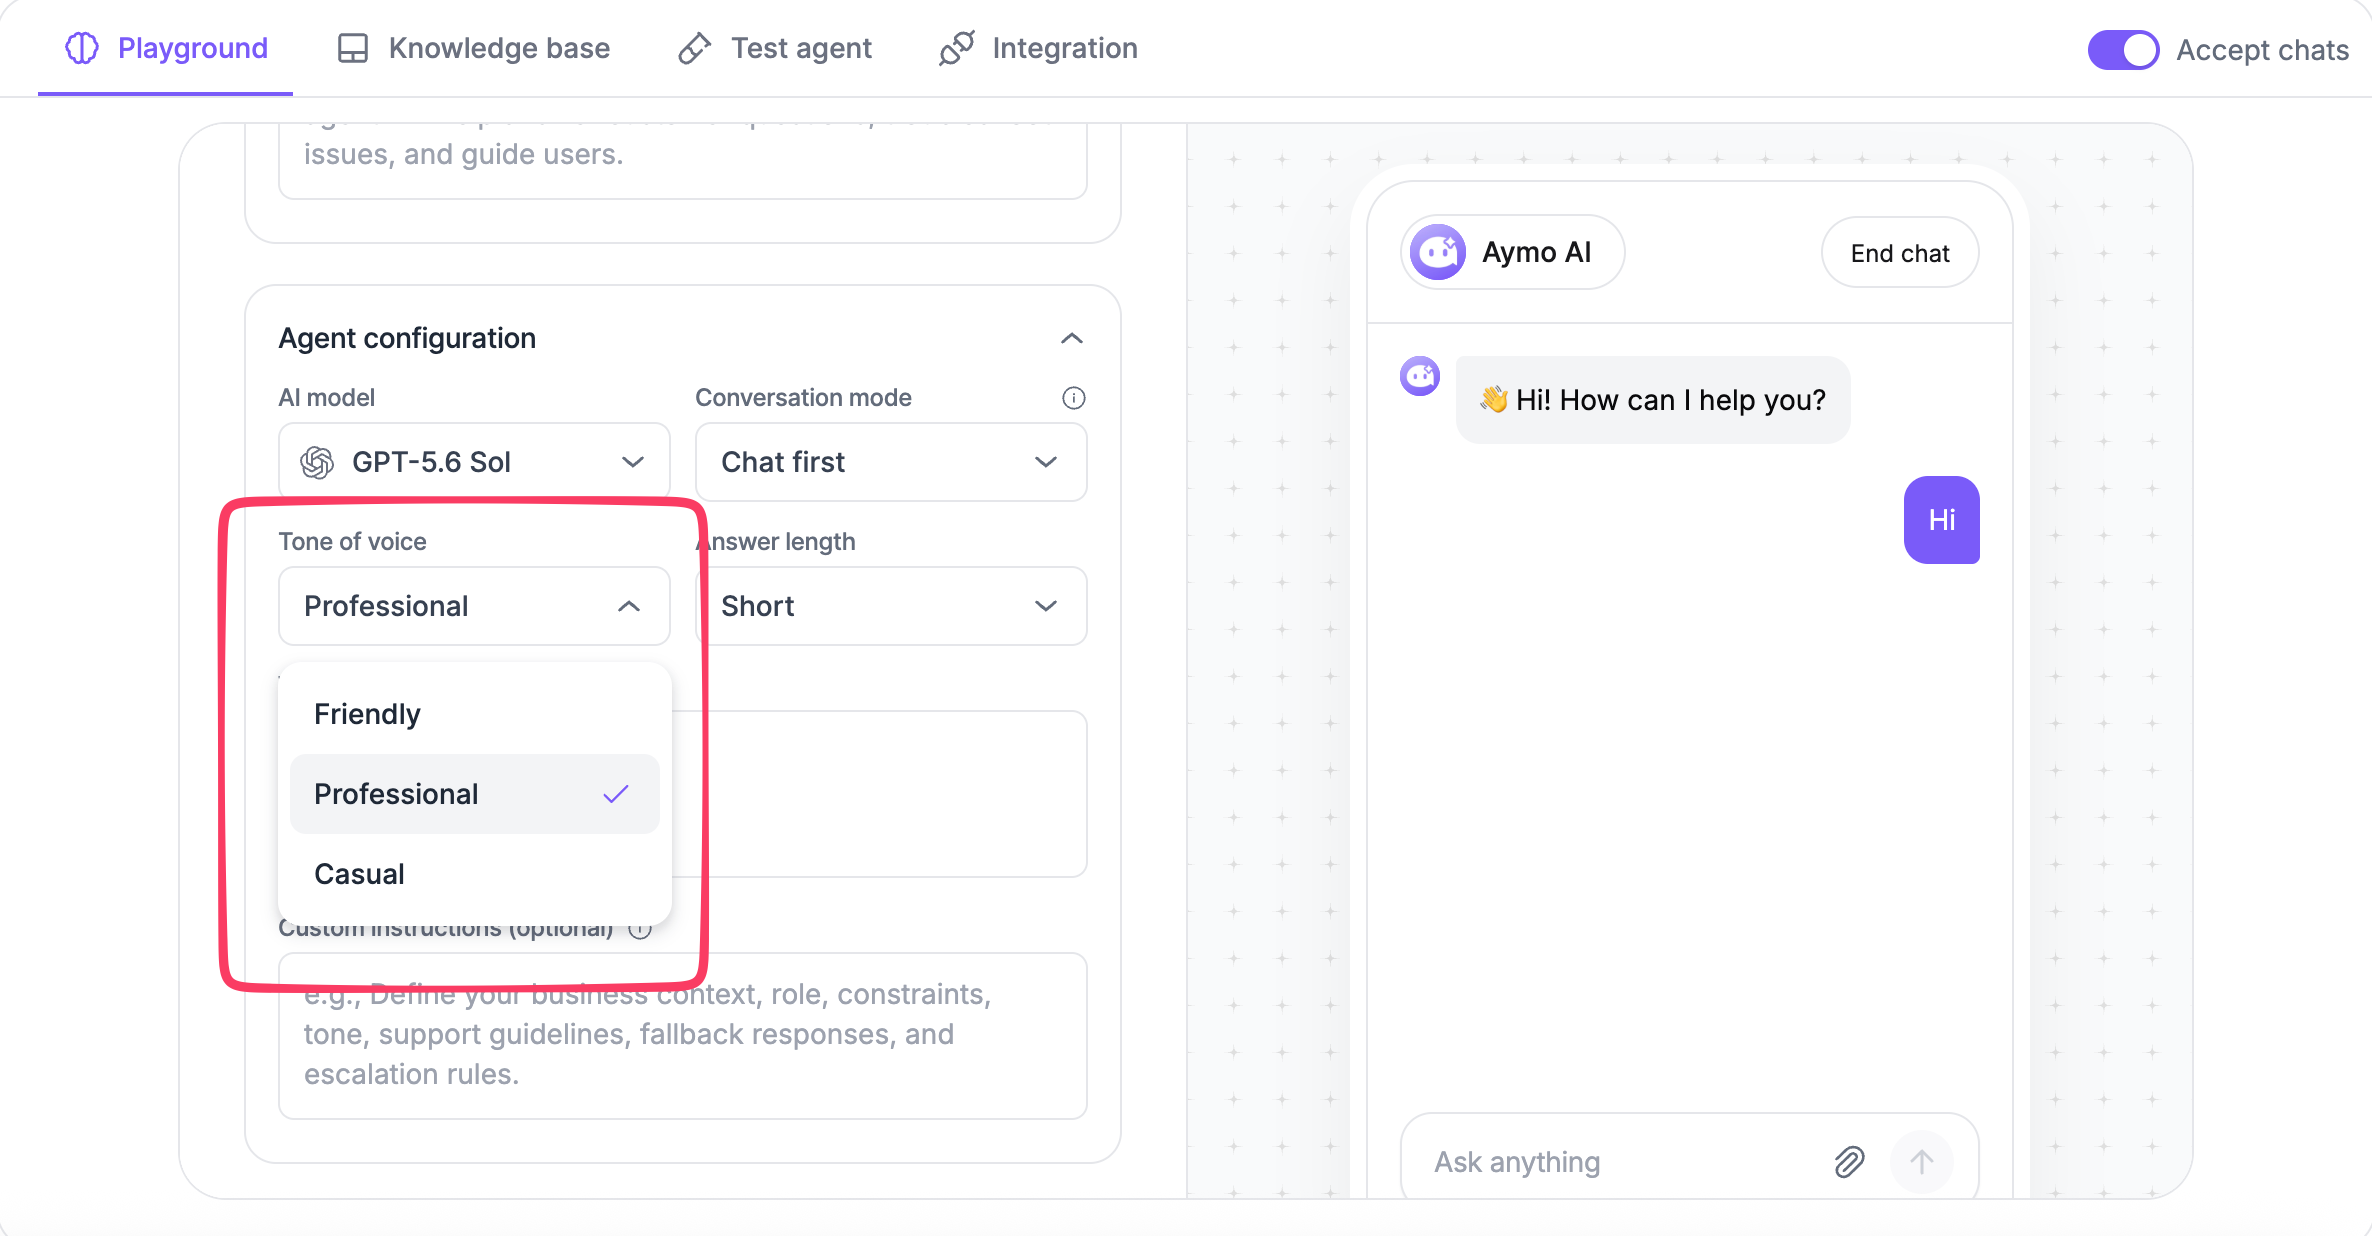The height and width of the screenshot is (1236, 2372).
Task: Click the Custom instructions info icon
Action: pyautogui.click(x=640, y=929)
